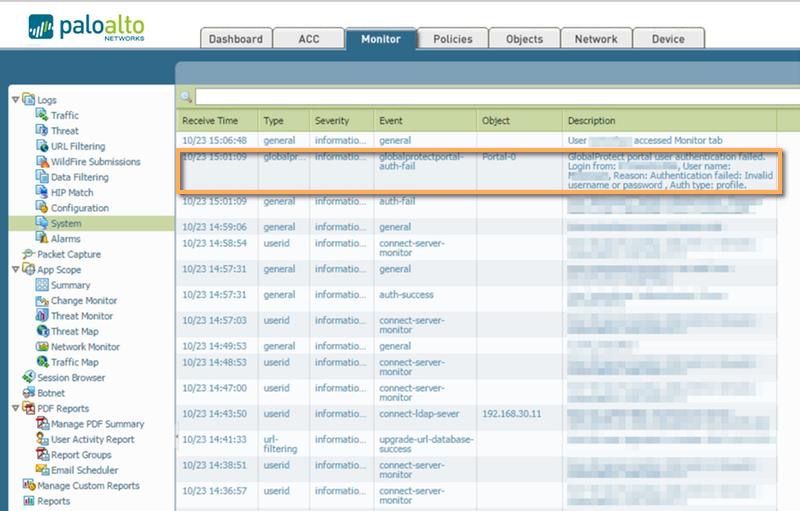Click the Description column header
This screenshot has width=800, height=511.
point(669,121)
